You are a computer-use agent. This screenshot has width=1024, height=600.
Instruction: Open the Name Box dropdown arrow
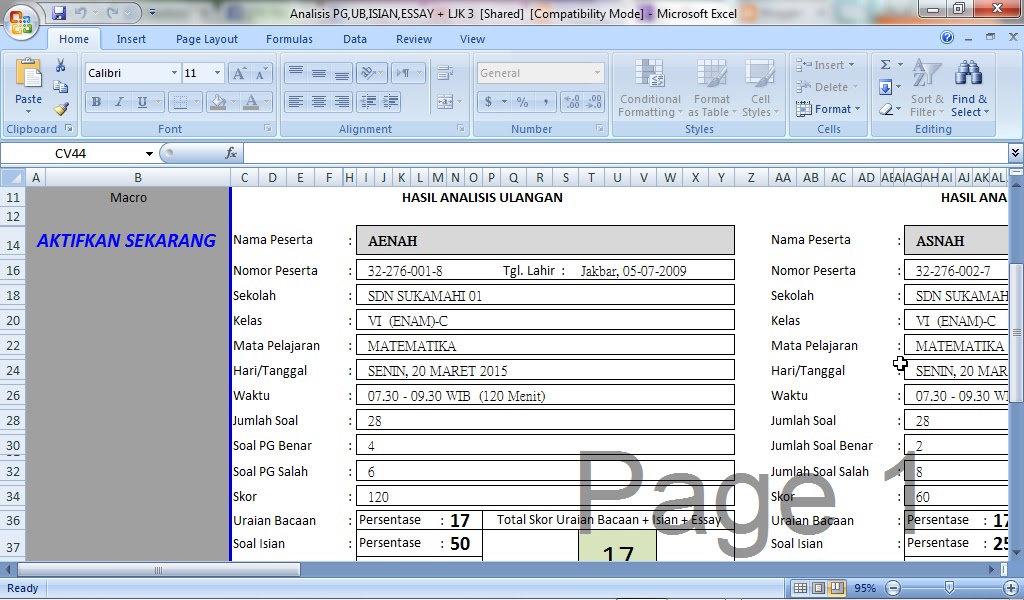149,153
